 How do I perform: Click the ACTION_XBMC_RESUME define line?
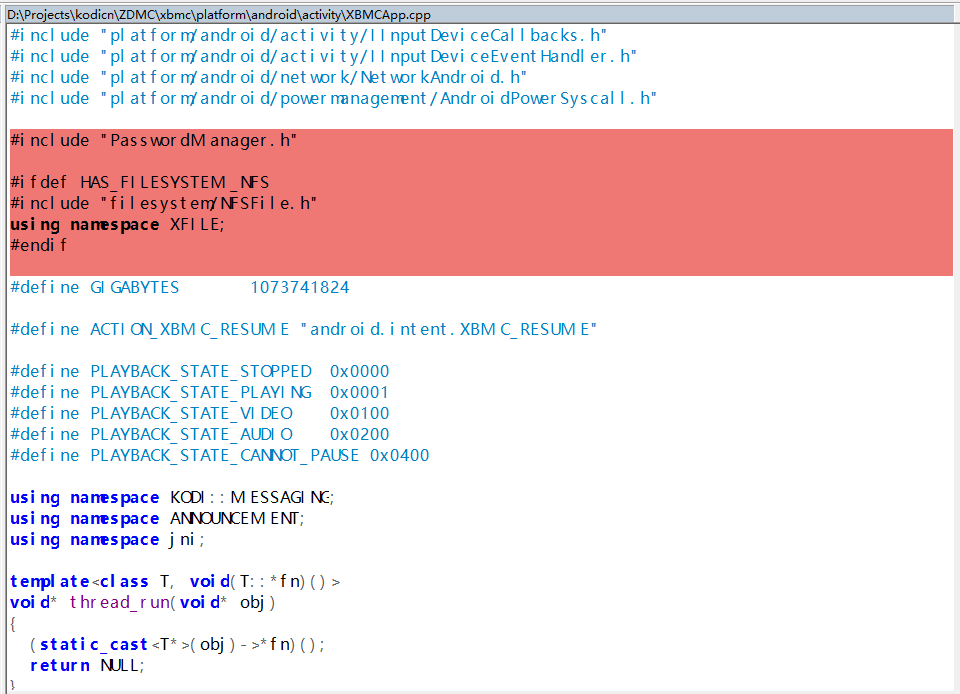click(303, 329)
